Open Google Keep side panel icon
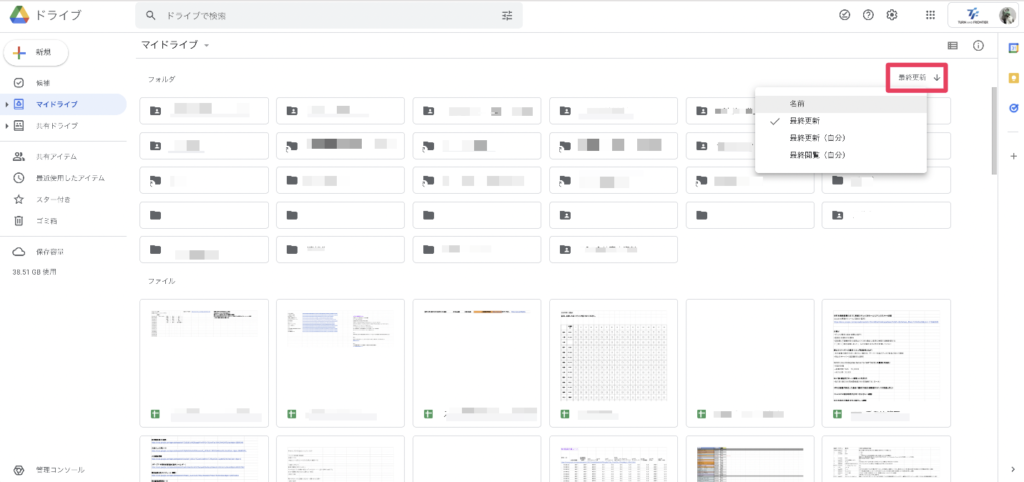The height and width of the screenshot is (482, 1024). [1014, 78]
